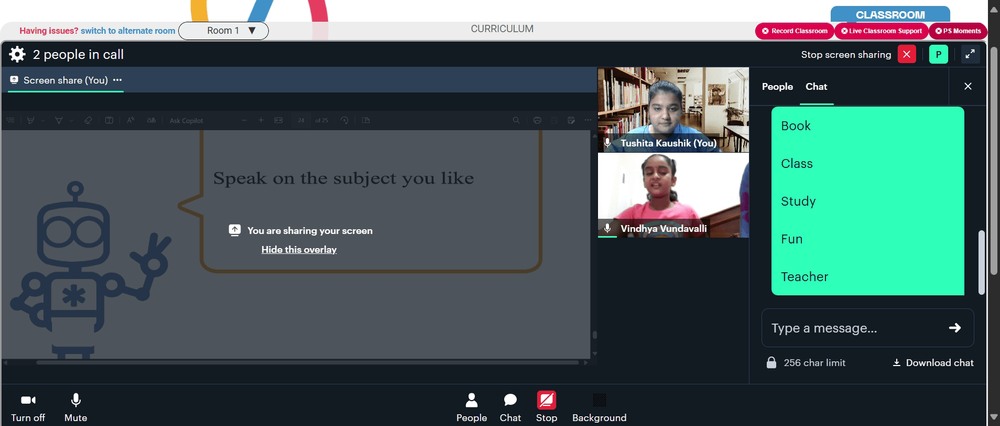Open screen share options ellipsis menu
1000x426 pixels.
pyautogui.click(x=117, y=80)
